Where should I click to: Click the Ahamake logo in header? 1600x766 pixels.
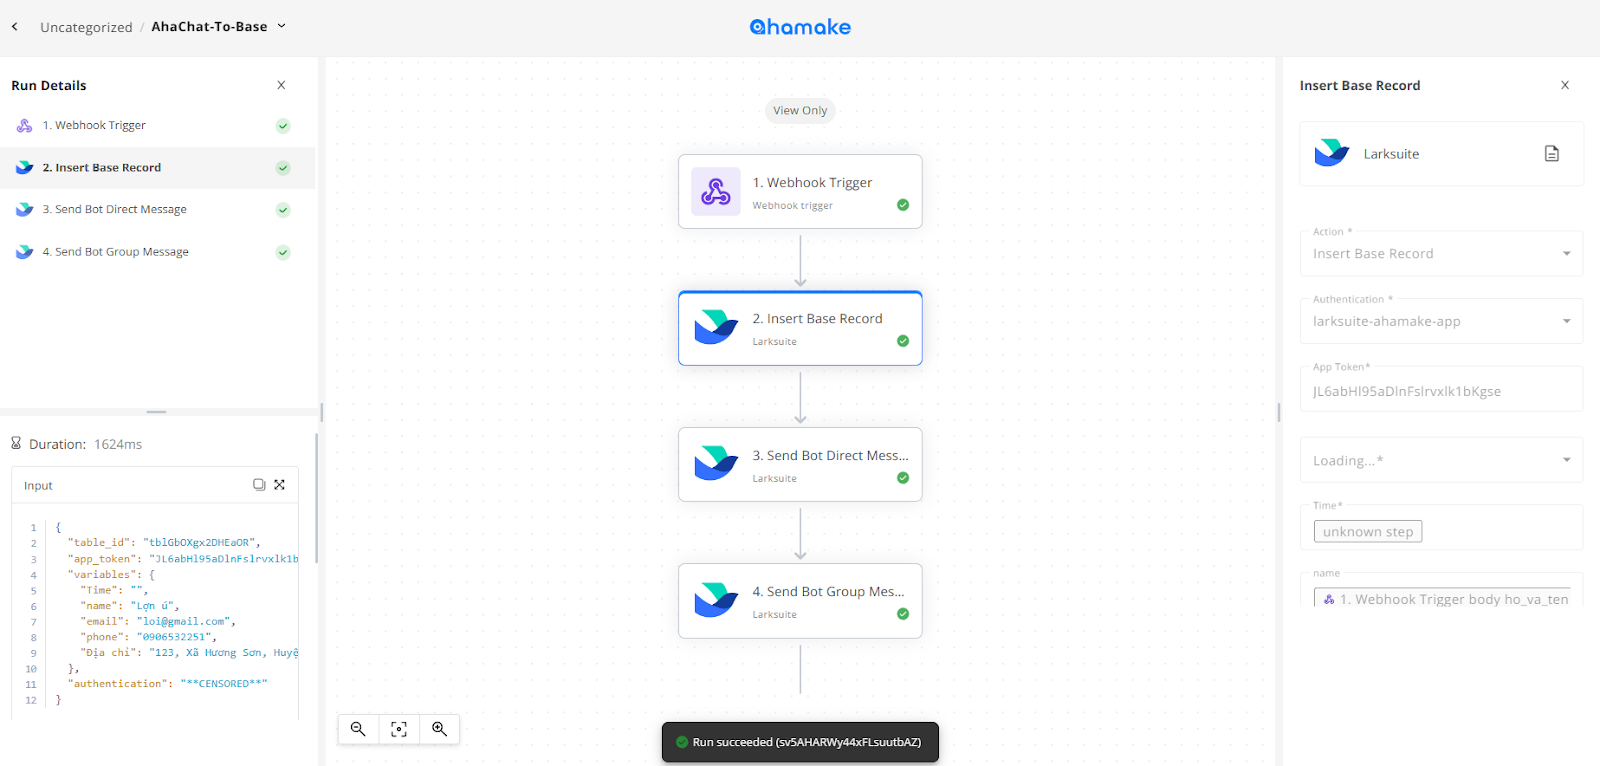(x=800, y=27)
